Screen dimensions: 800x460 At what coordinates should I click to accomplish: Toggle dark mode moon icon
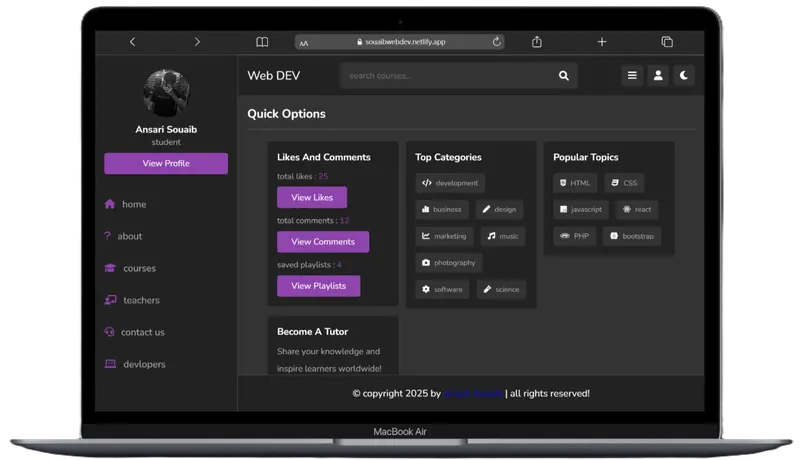tap(684, 75)
